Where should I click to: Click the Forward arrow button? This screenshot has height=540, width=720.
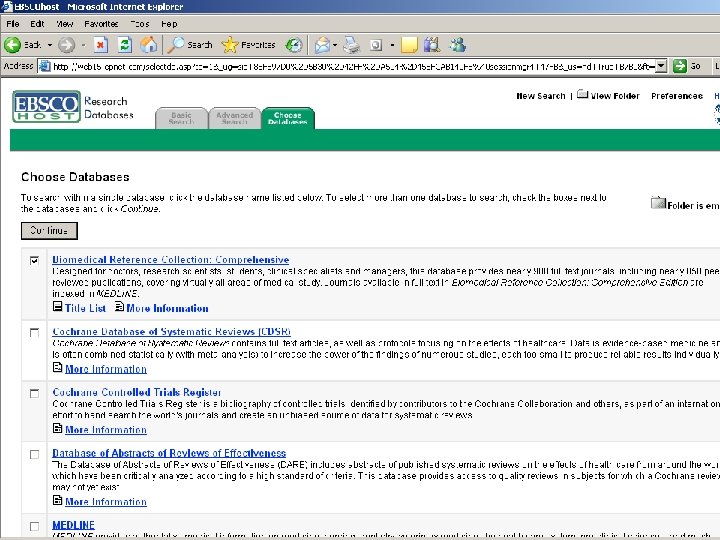tap(67, 45)
